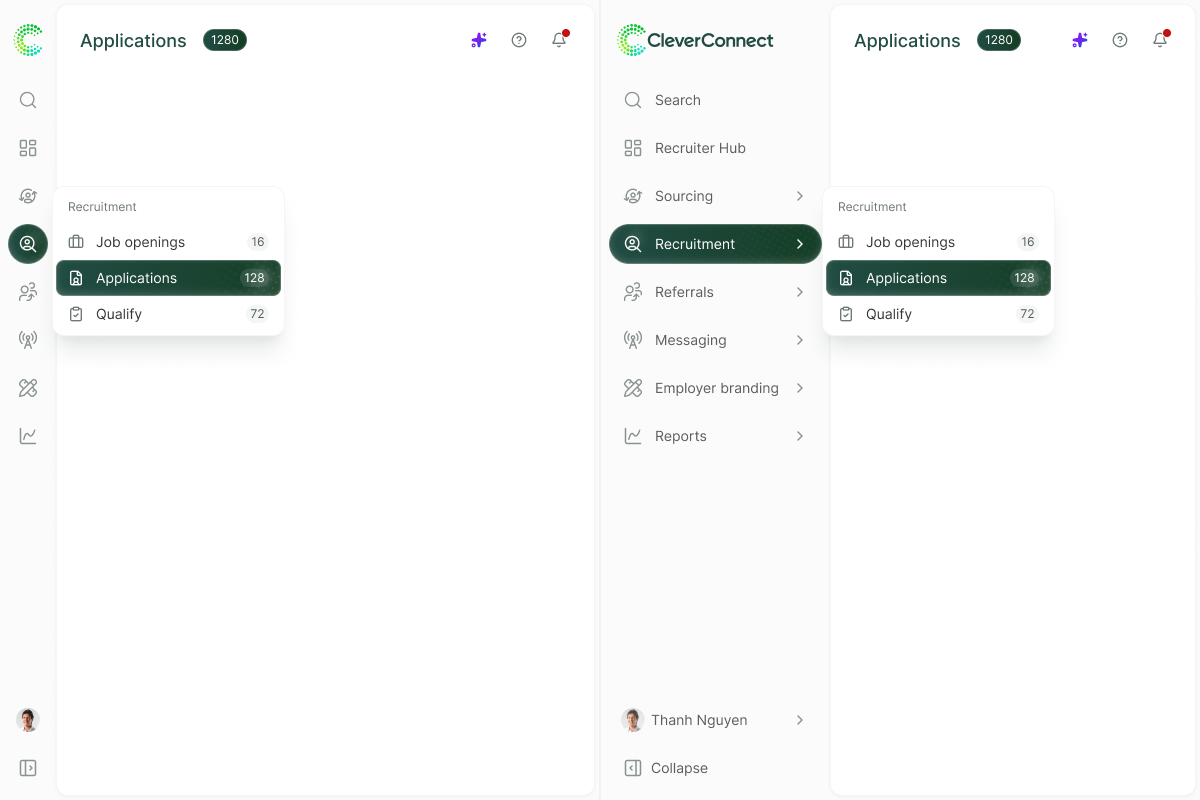Open Referrals icon in collapsed sidebar
This screenshot has width=1200, height=800.
[x=28, y=292]
